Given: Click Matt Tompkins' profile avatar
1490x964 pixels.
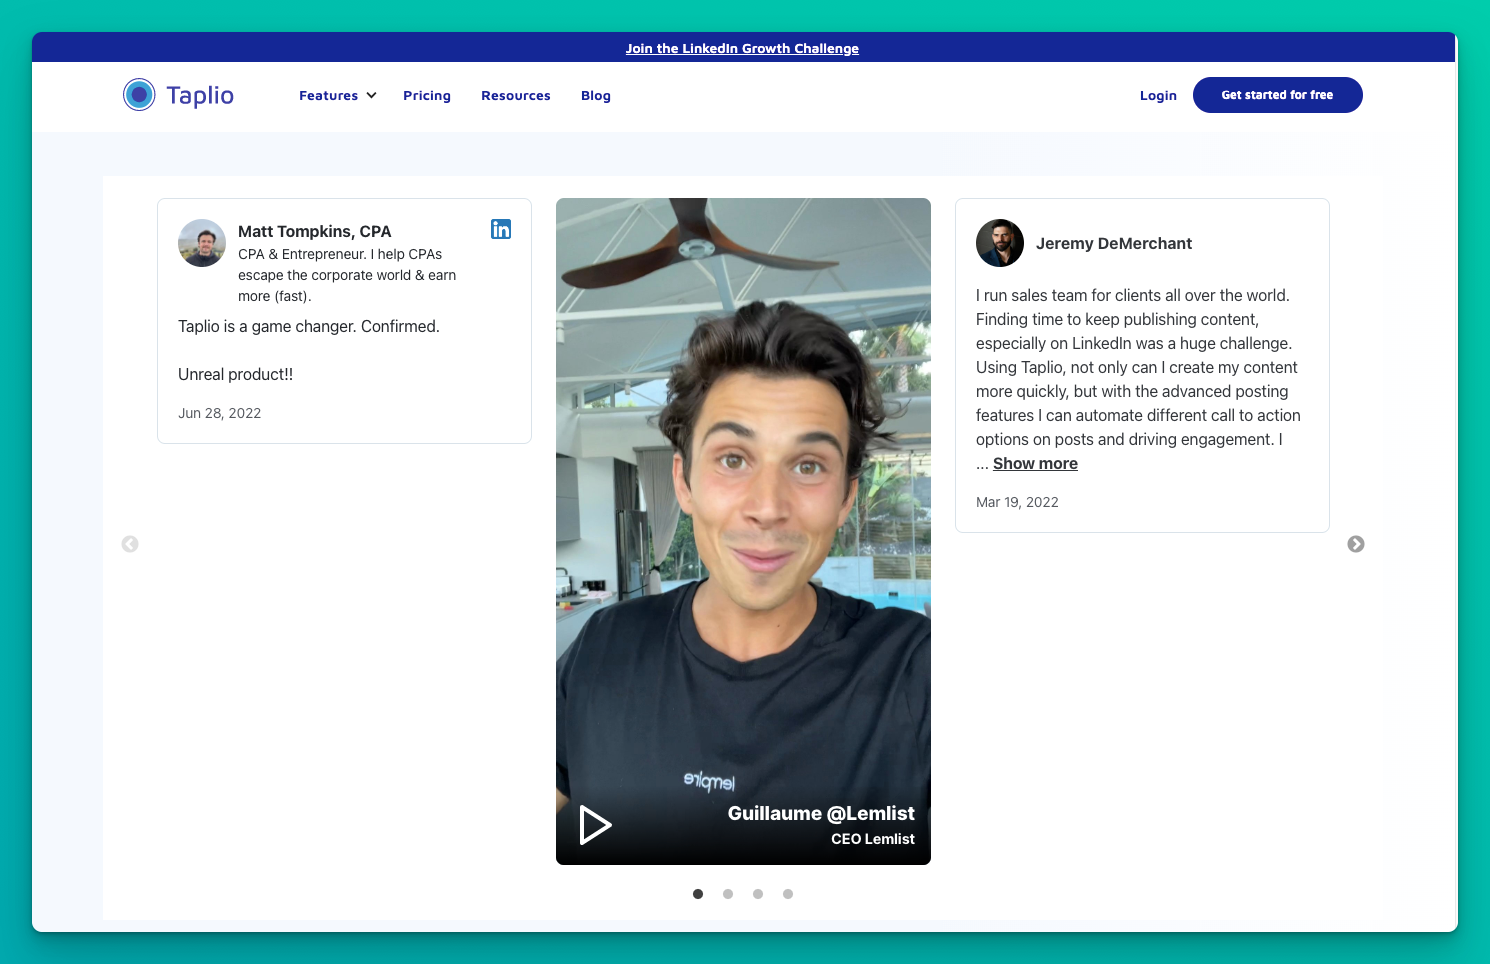Looking at the screenshot, I should pos(202,243).
